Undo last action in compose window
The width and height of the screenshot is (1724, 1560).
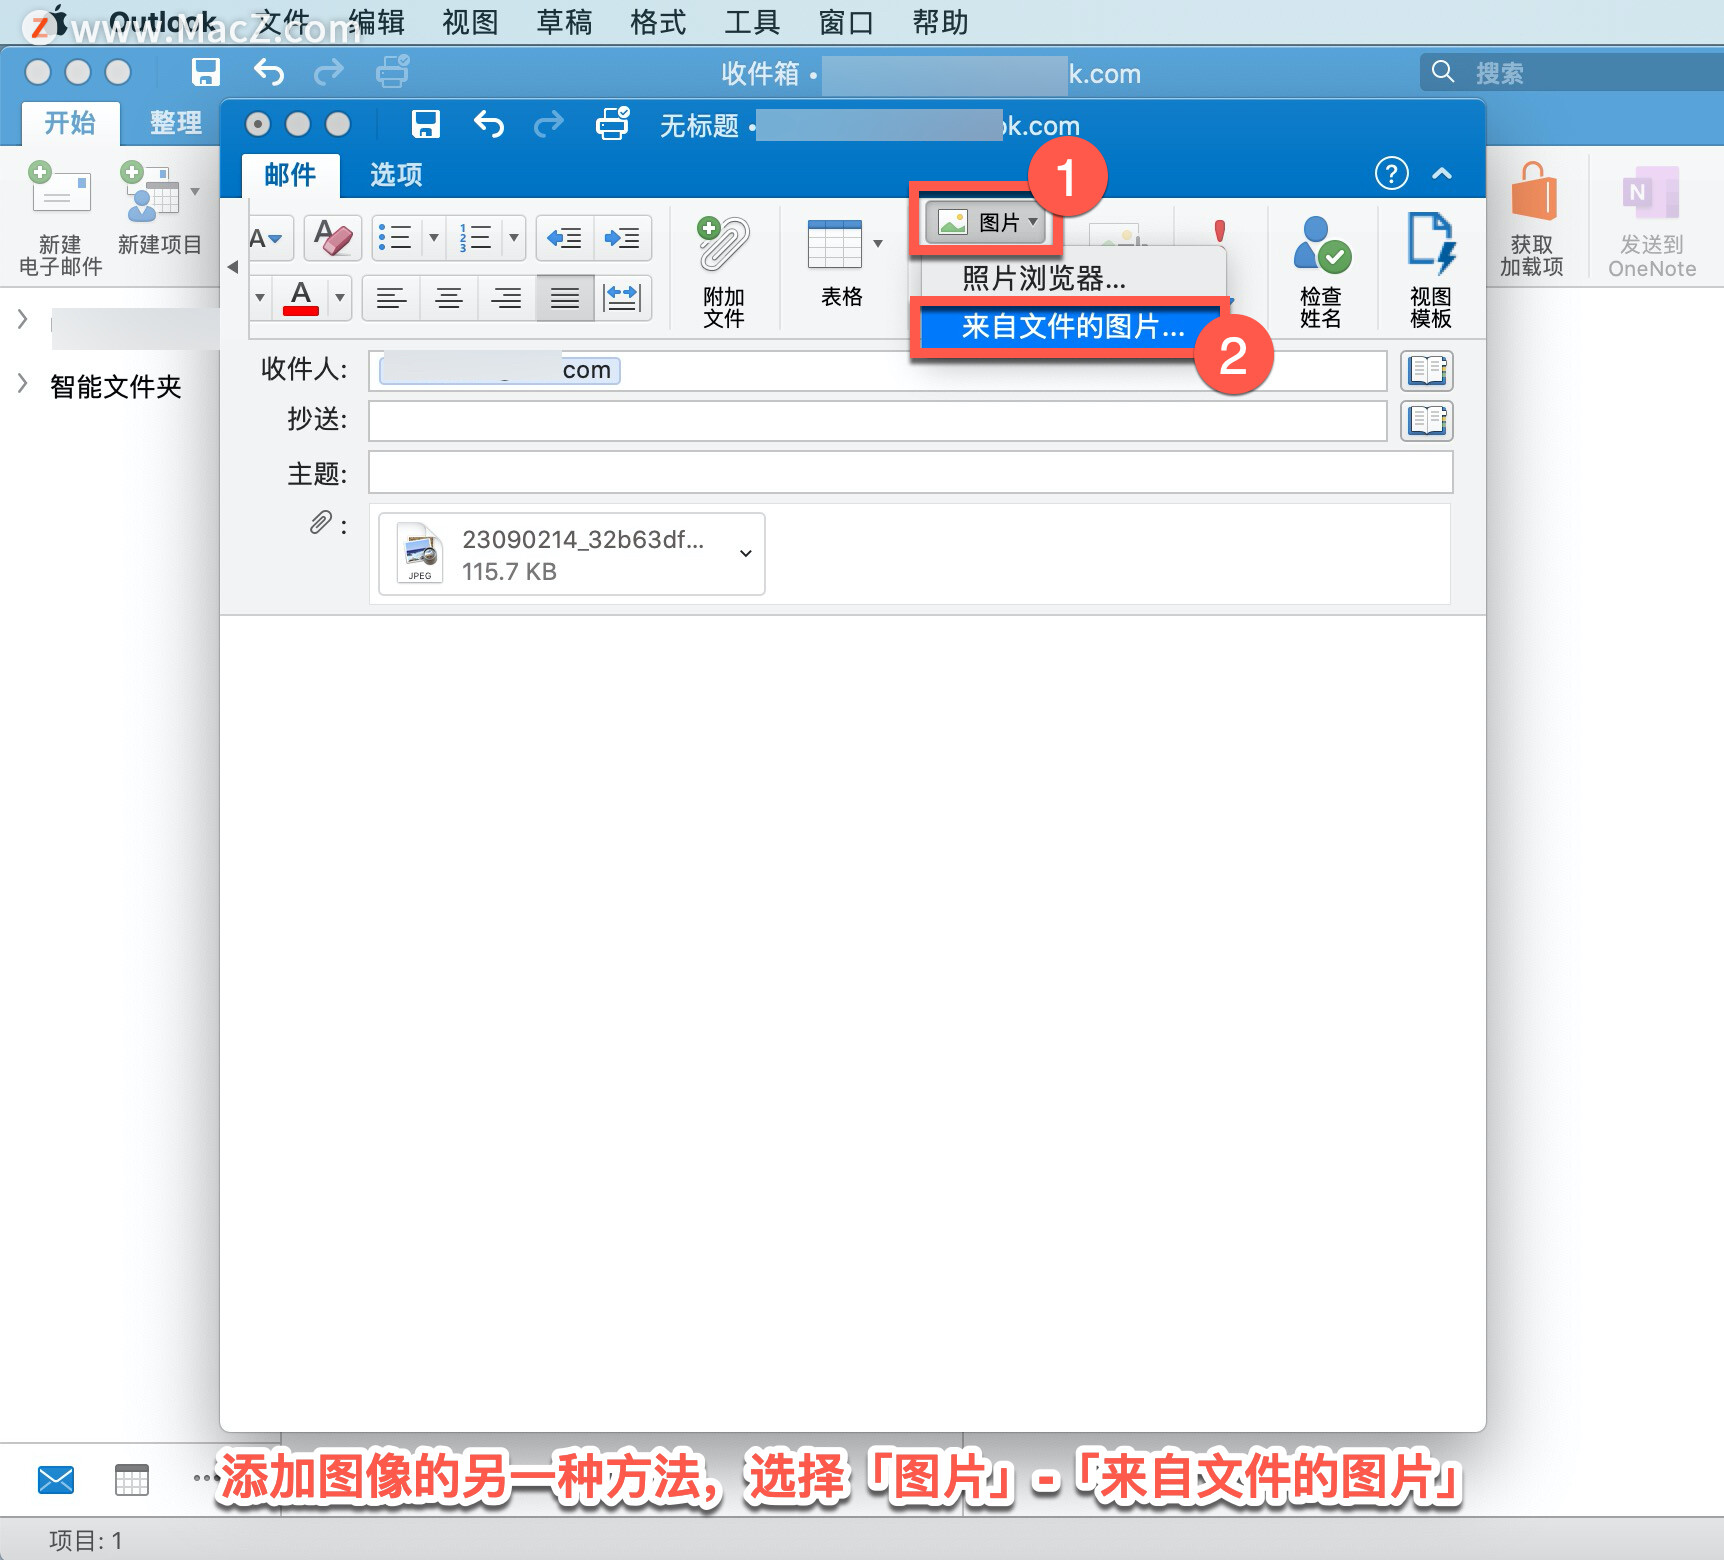point(489,124)
